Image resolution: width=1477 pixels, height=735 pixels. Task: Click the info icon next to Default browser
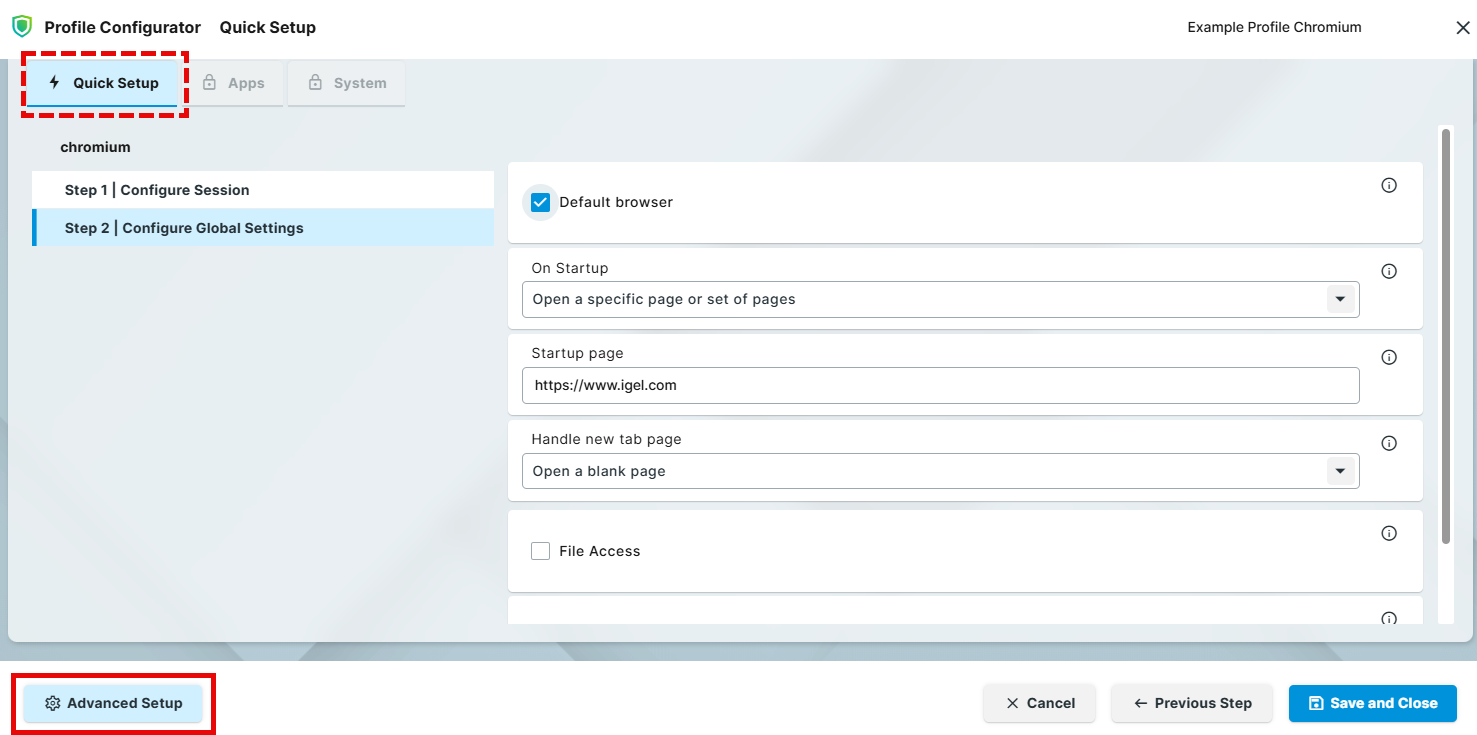(1389, 185)
